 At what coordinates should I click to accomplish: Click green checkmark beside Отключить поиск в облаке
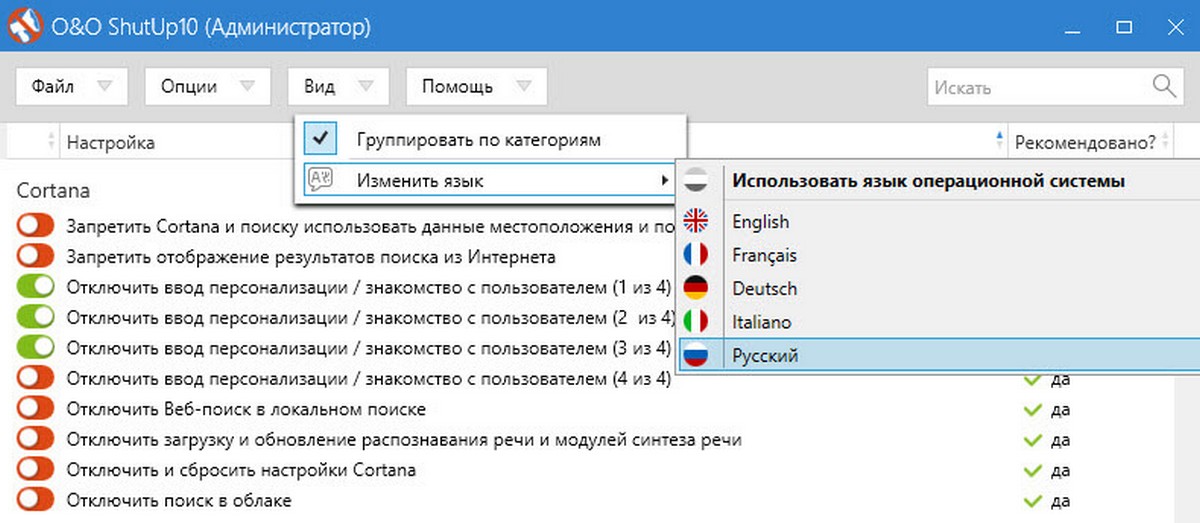1032,499
